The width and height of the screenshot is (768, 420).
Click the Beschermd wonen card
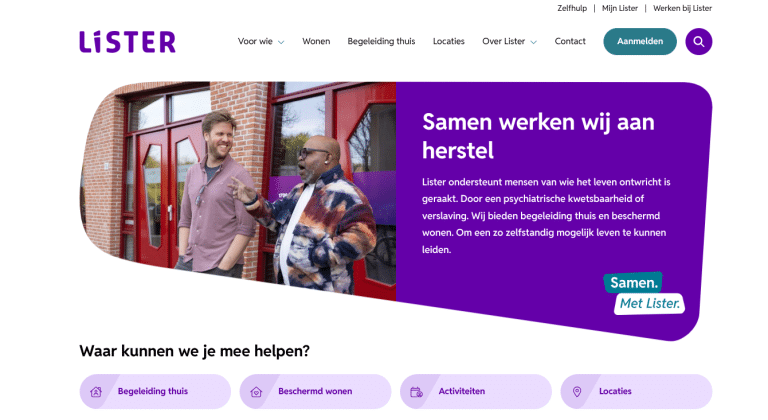pyautogui.click(x=315, y=392)
